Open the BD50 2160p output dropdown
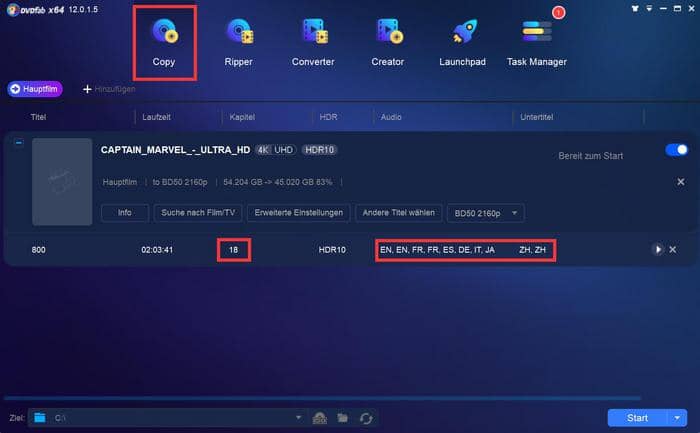The width and height of the screenshot is (700, 433). coord(485,213)
